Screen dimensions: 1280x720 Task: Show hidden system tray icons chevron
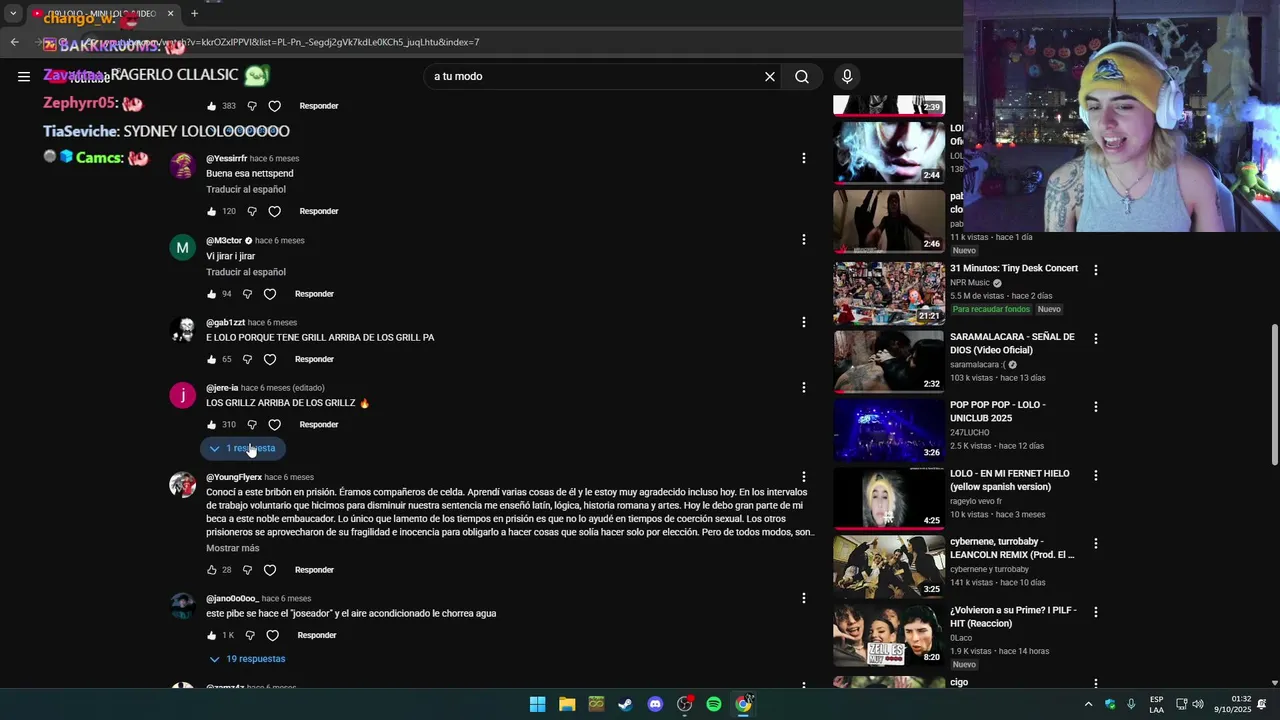pyautogui.click(x=1088, y=704)
